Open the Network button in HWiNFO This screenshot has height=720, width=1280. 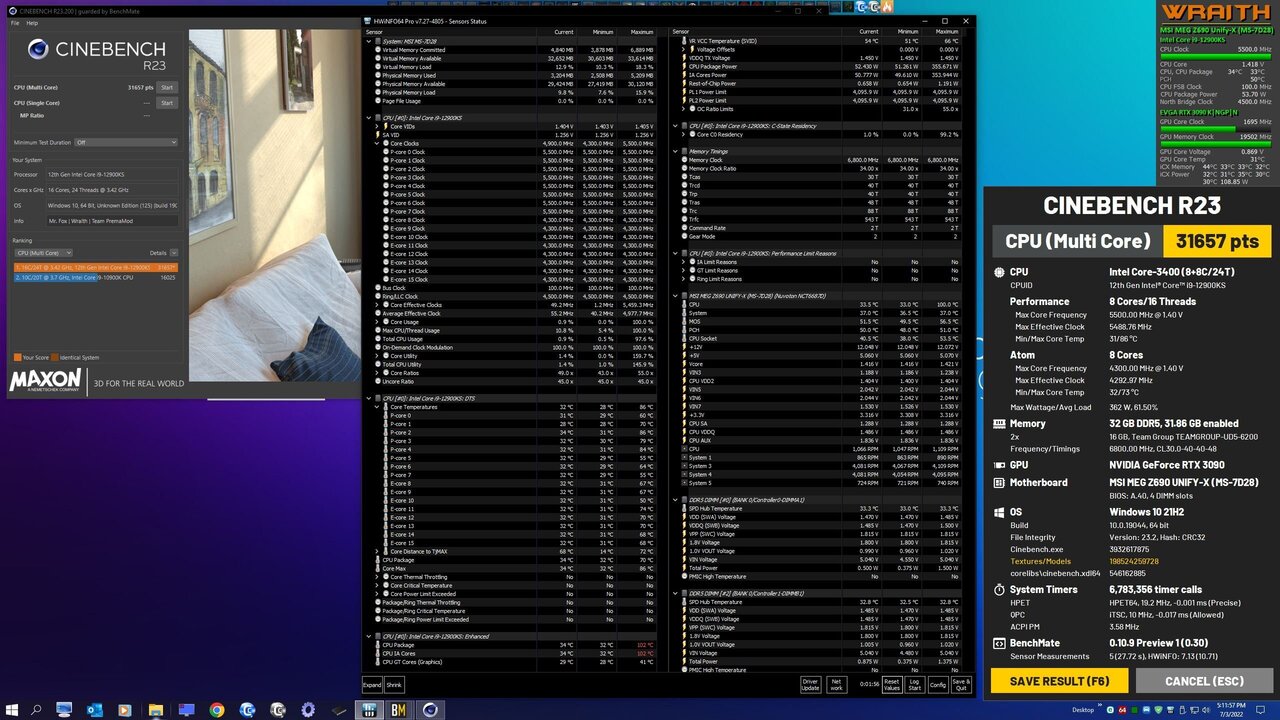point(837,685)
